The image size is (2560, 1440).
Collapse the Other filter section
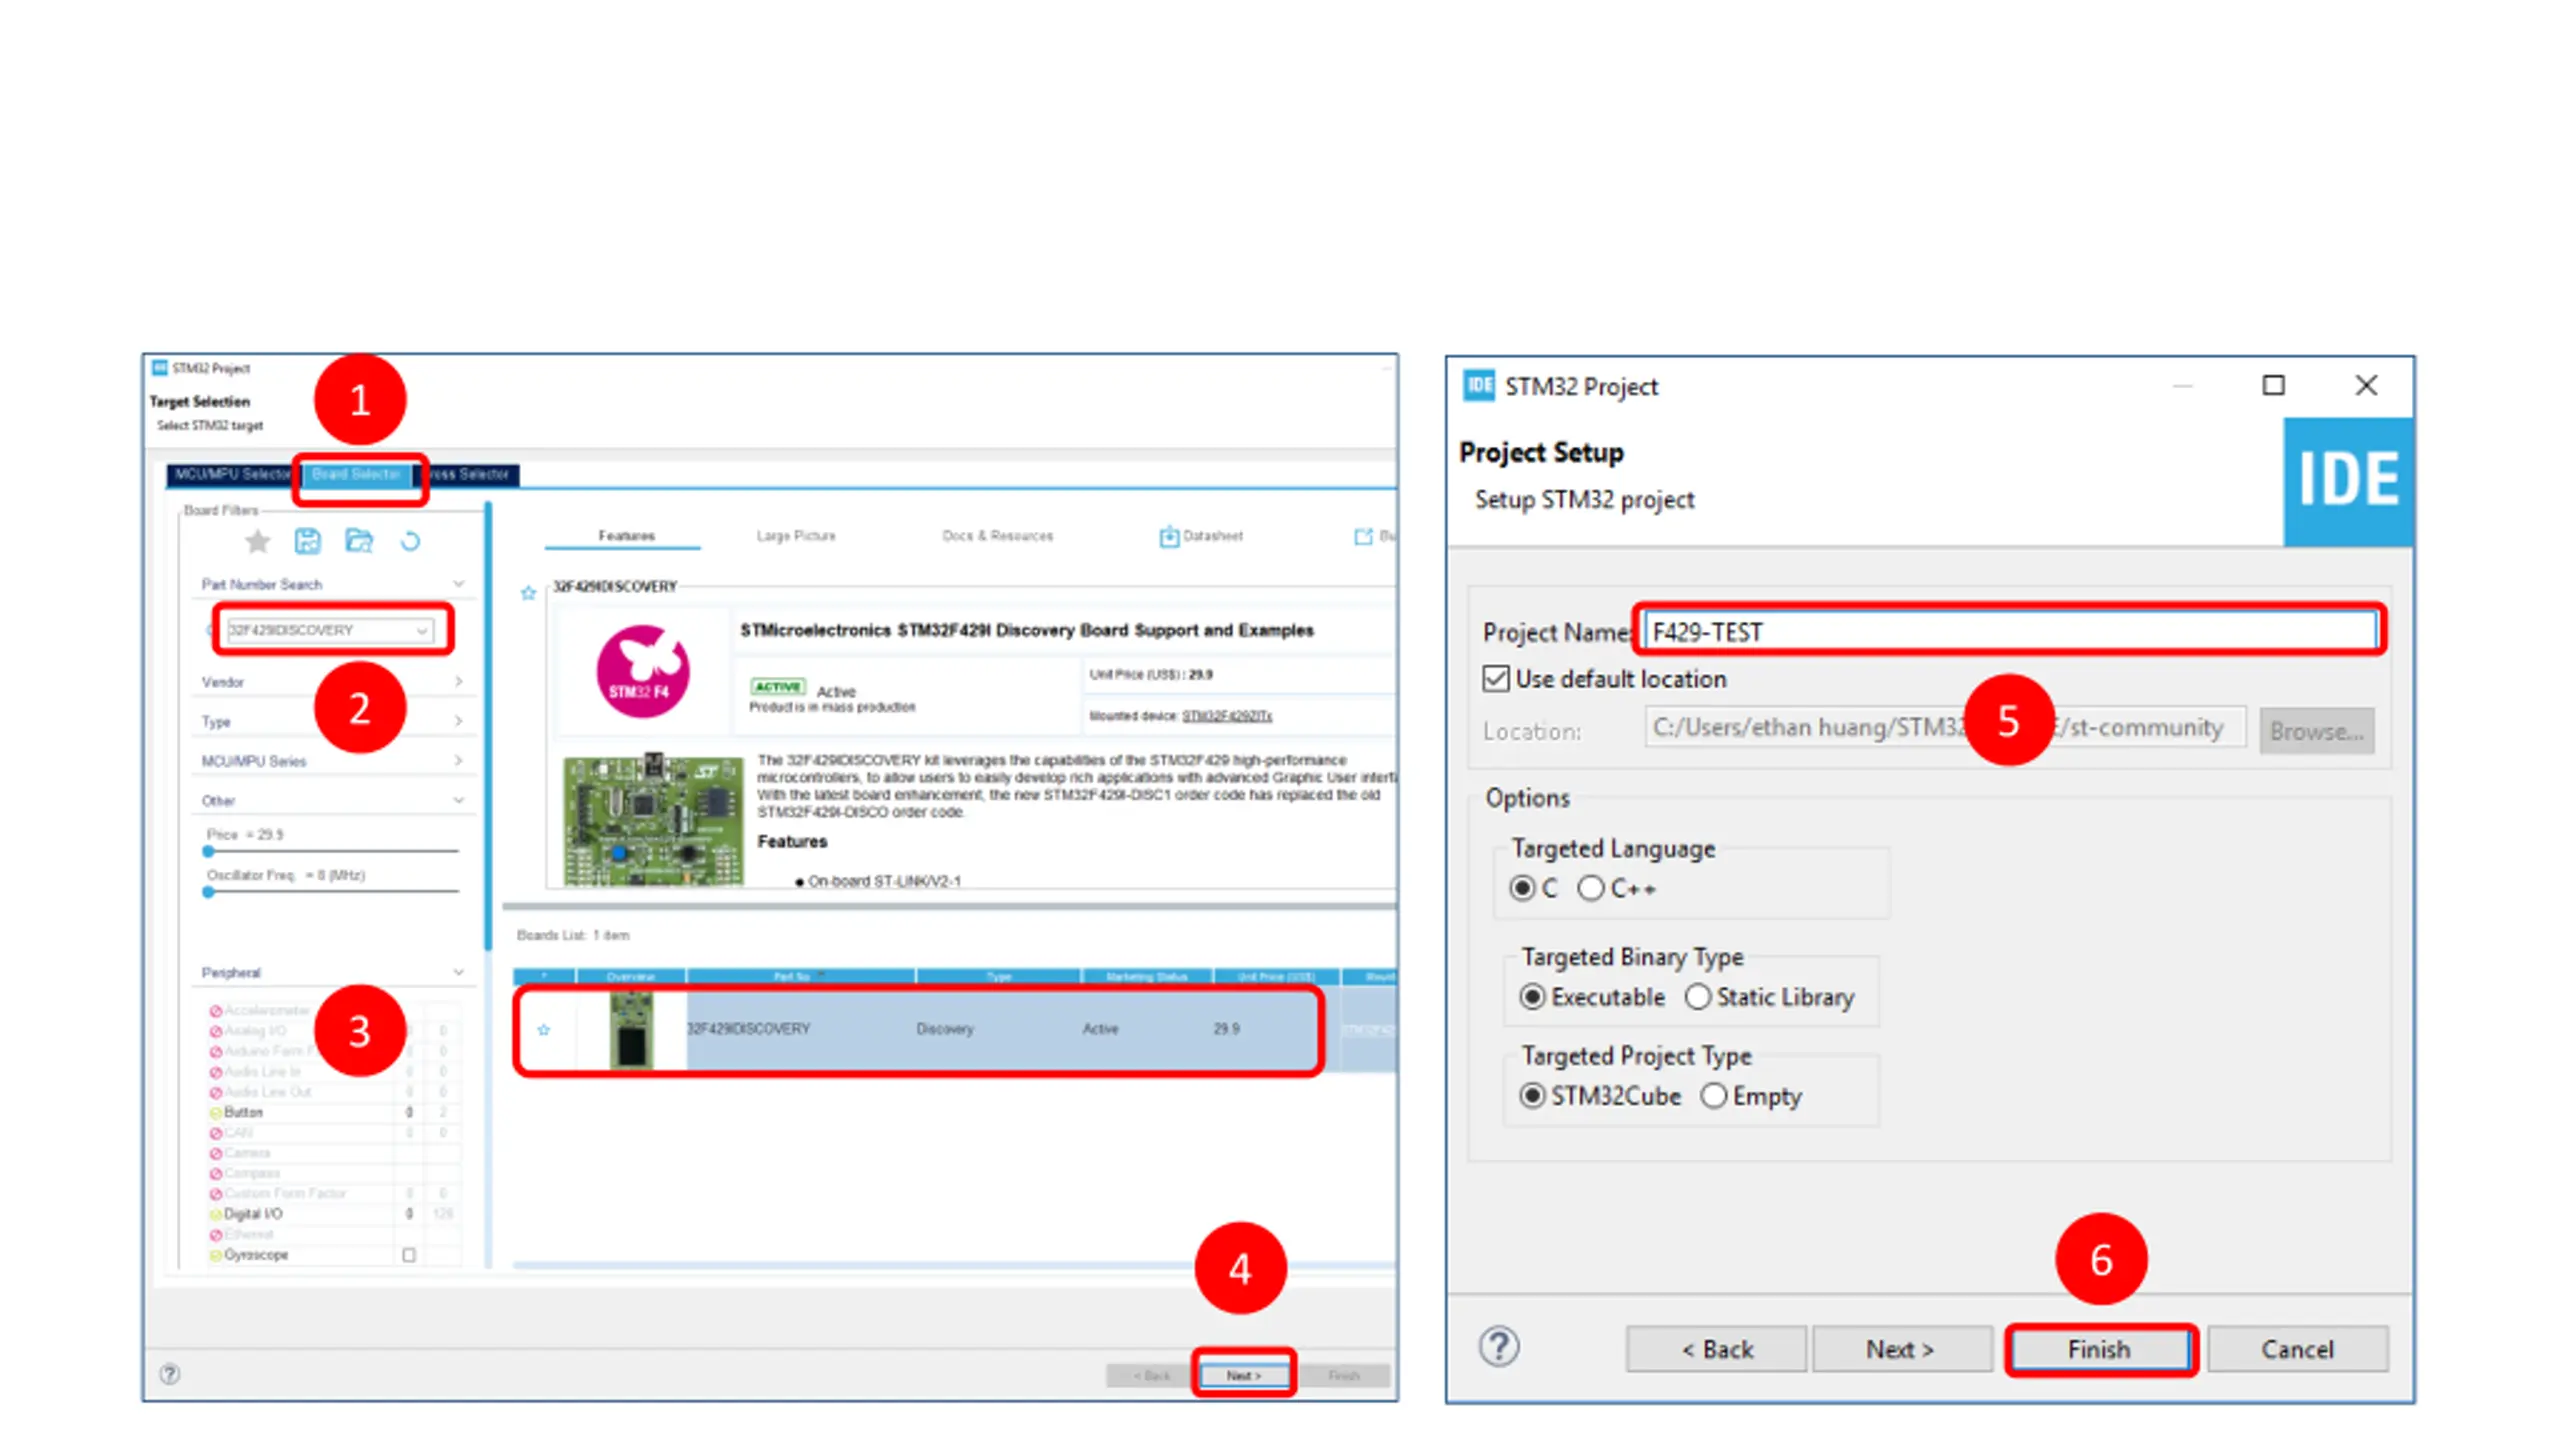tap(458, 800)
